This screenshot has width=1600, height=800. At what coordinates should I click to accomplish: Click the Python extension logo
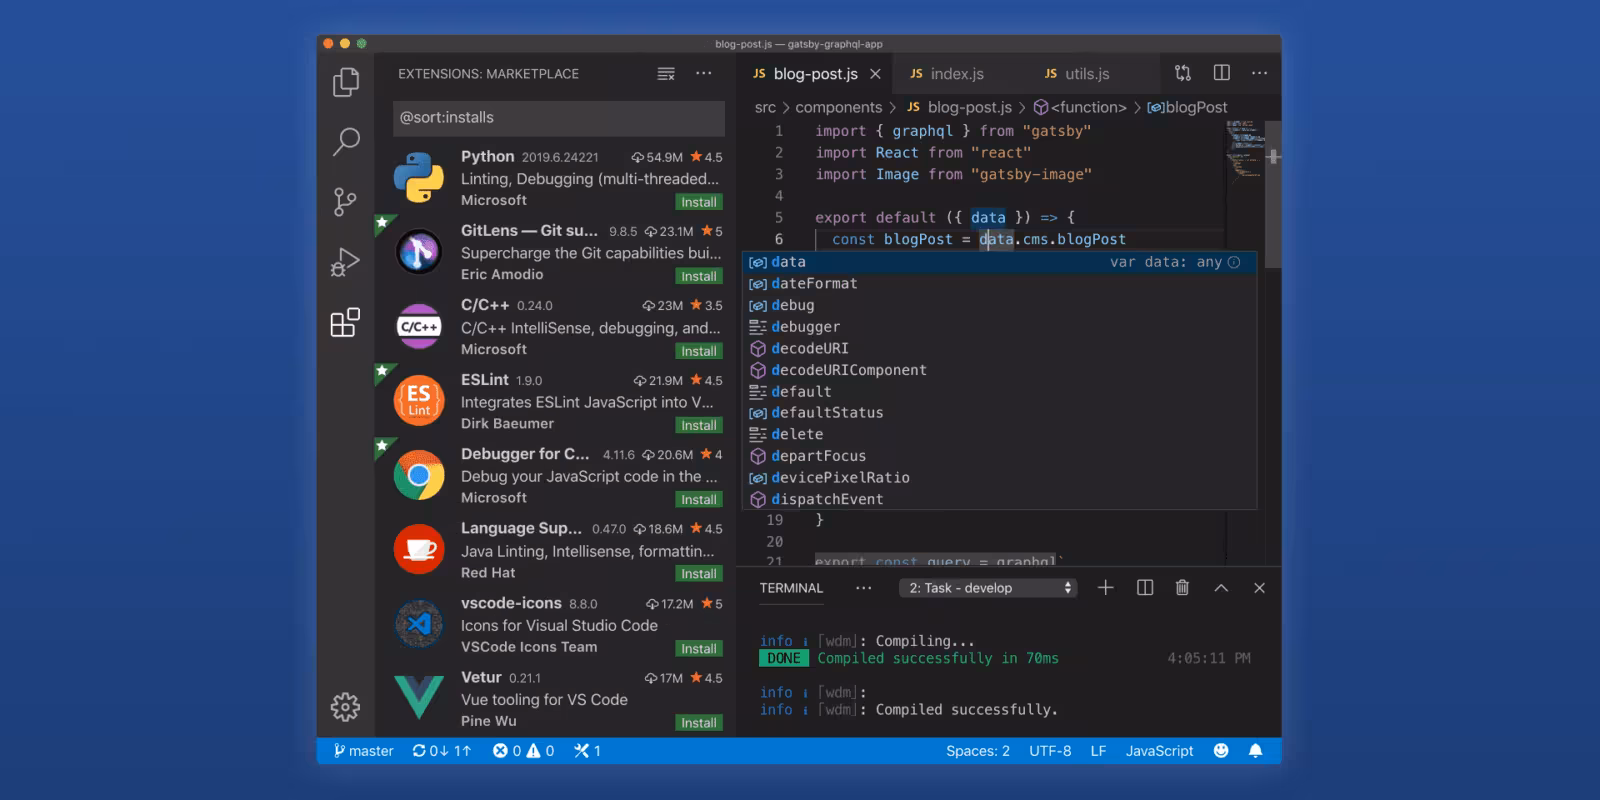(x=419, y=178)
